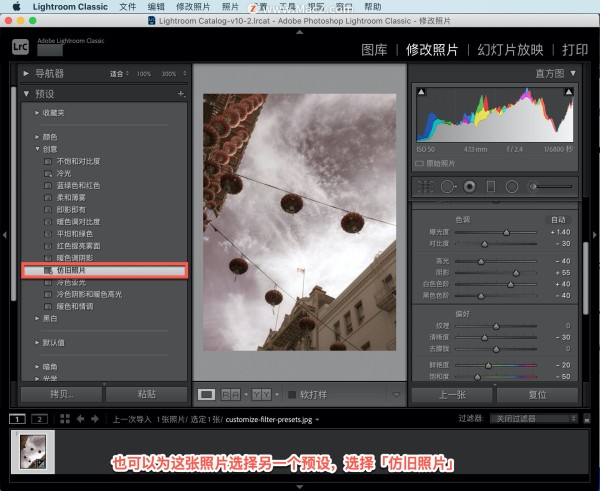Select the Crop Overlay tool icon

pyautogui.click(x=423, y=187)
